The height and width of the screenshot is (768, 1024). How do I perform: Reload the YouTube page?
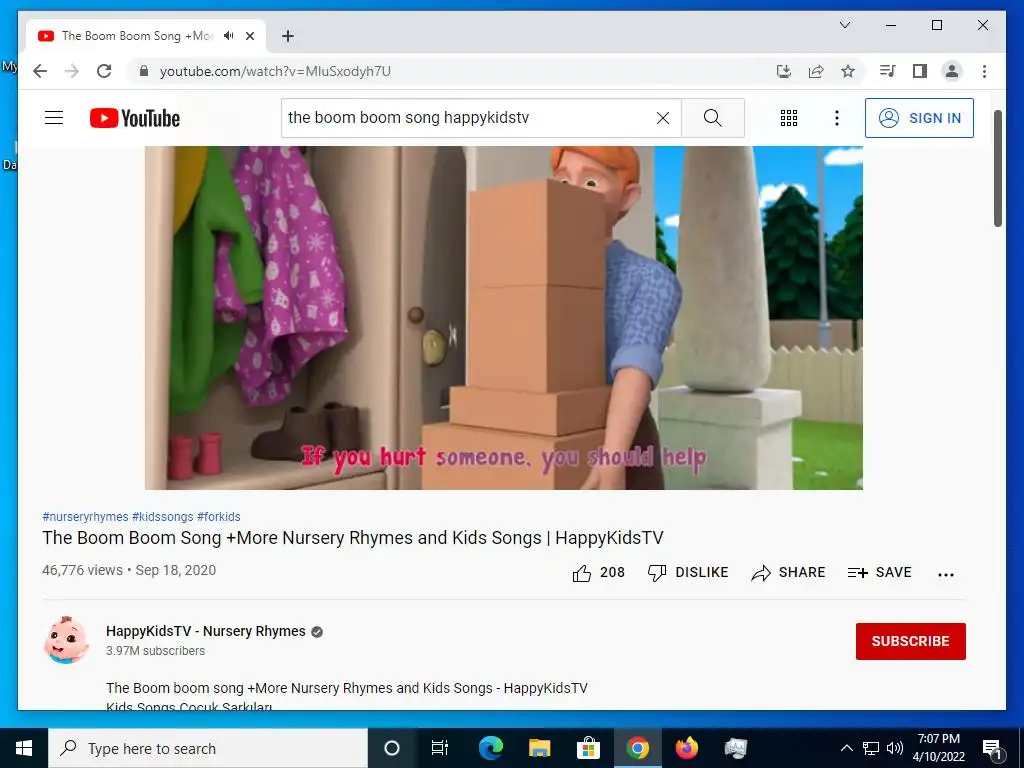tap(104, 71)
